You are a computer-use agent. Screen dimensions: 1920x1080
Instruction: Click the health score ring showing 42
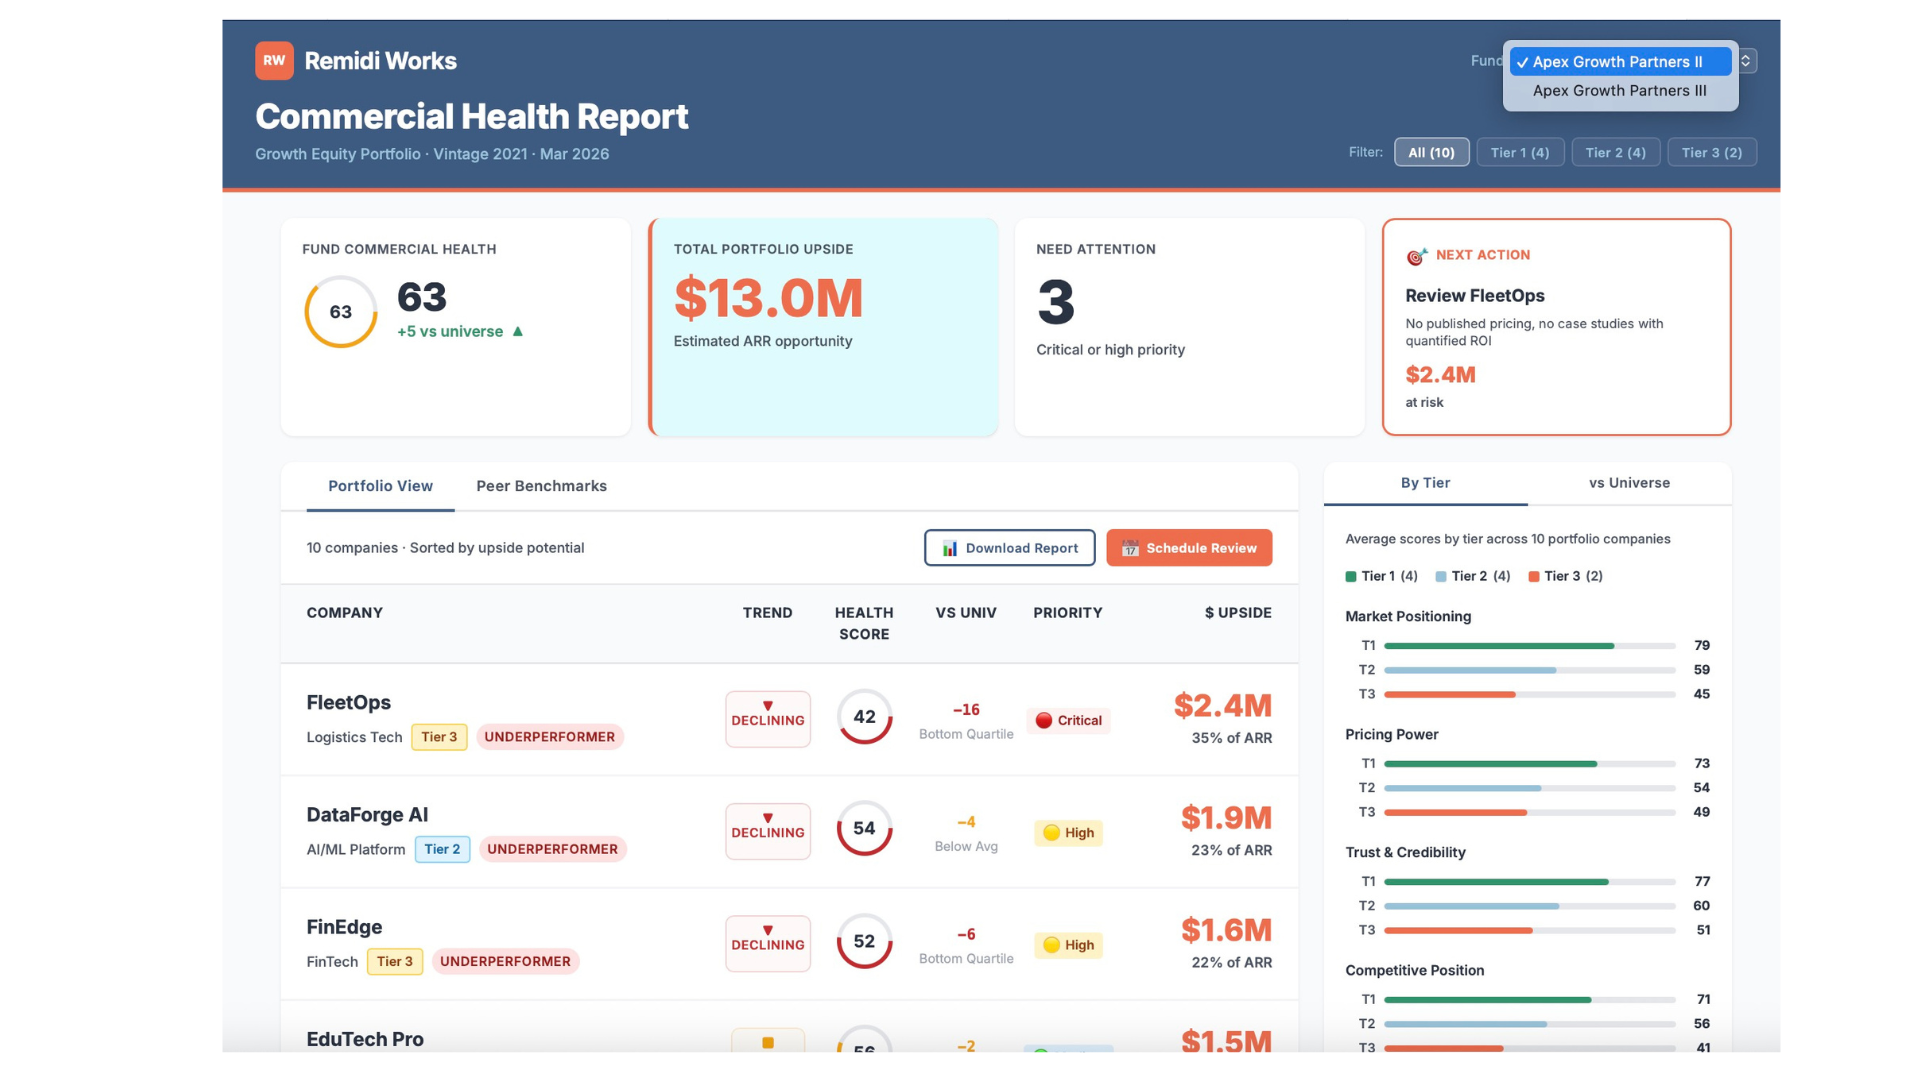coord(863,717)
